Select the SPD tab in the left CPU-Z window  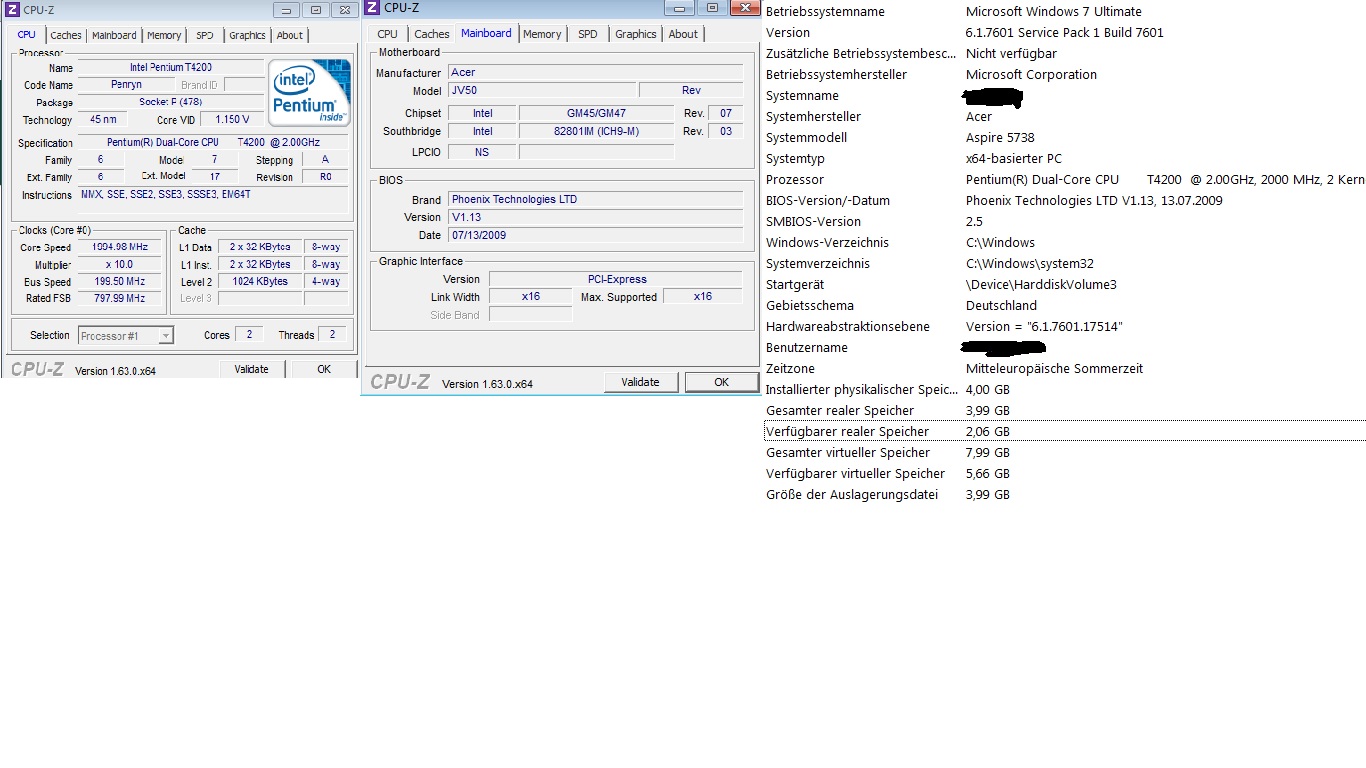pyautogui.click(x=205, y=35)
